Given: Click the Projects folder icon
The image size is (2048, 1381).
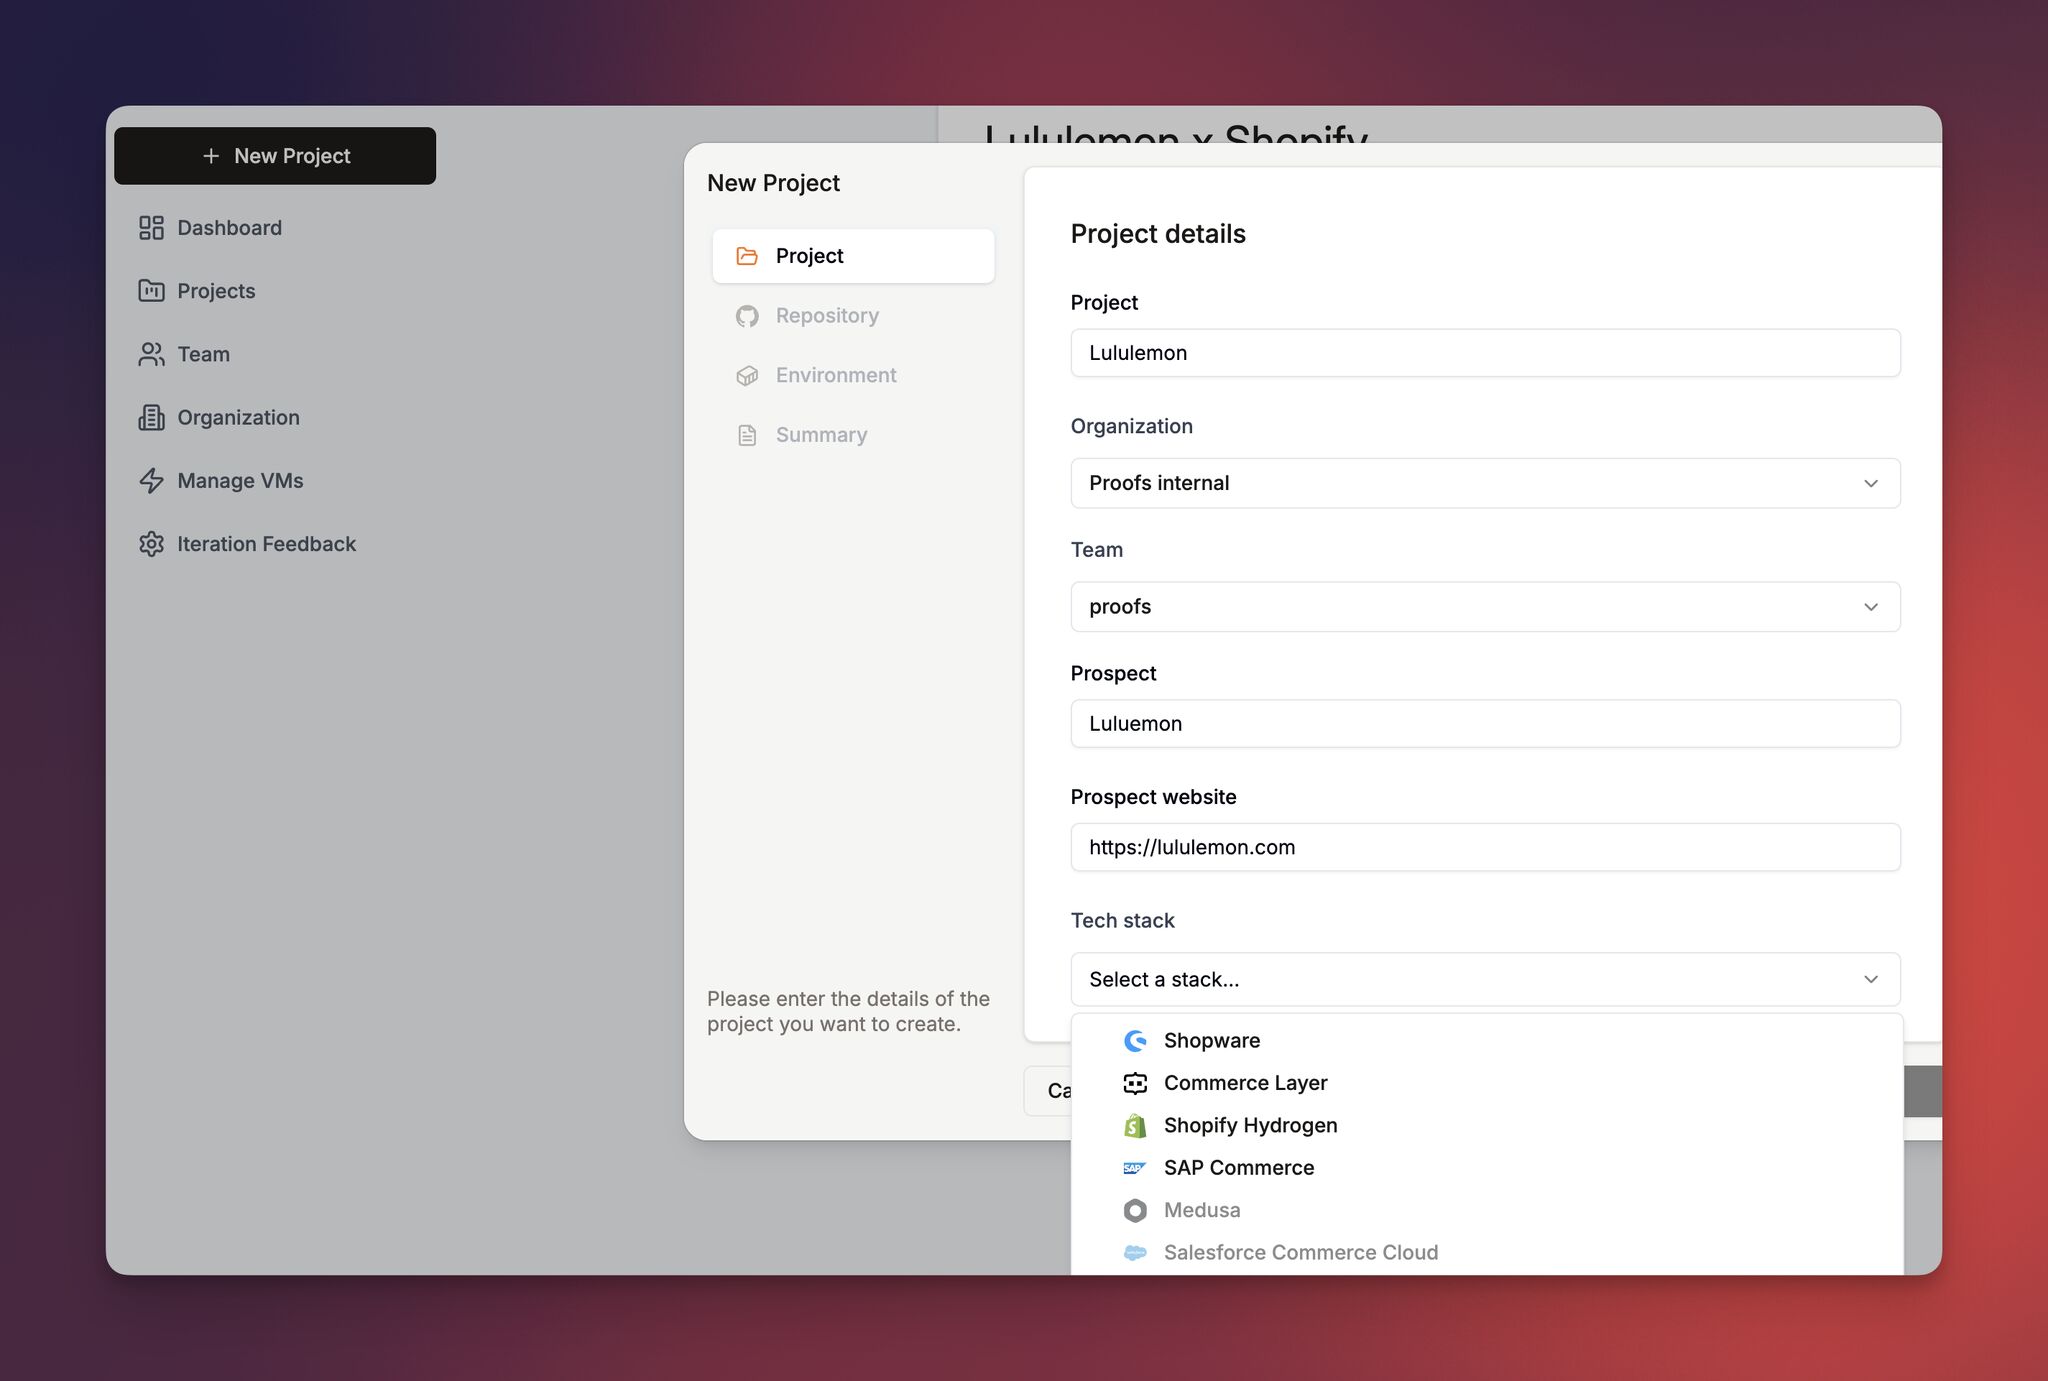Looking at the screenshot, I should 151,291.
